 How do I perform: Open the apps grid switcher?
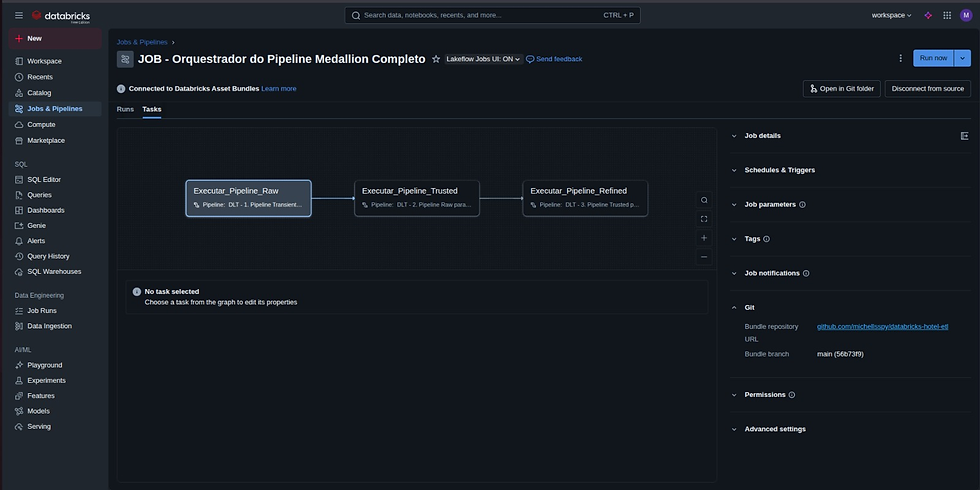coord(947,16)
